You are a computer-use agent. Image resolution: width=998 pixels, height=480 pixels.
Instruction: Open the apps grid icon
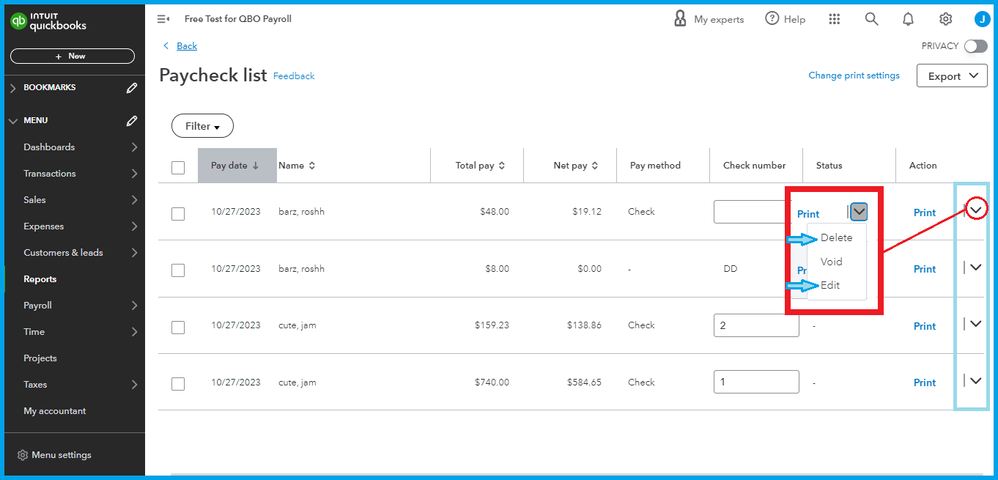[834, 19]
